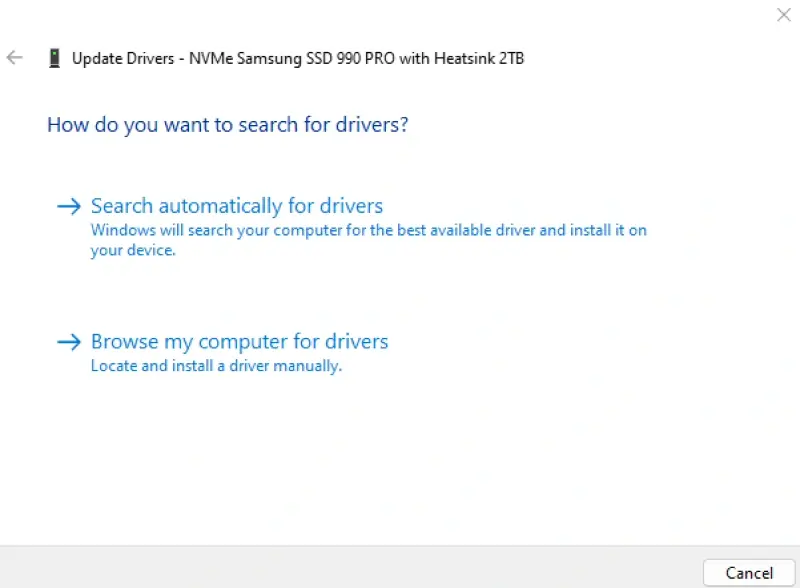Select Browse my computer for drivers option
Image resolution: width=800 pixels, height=588 pixels.
coord(239,342)
